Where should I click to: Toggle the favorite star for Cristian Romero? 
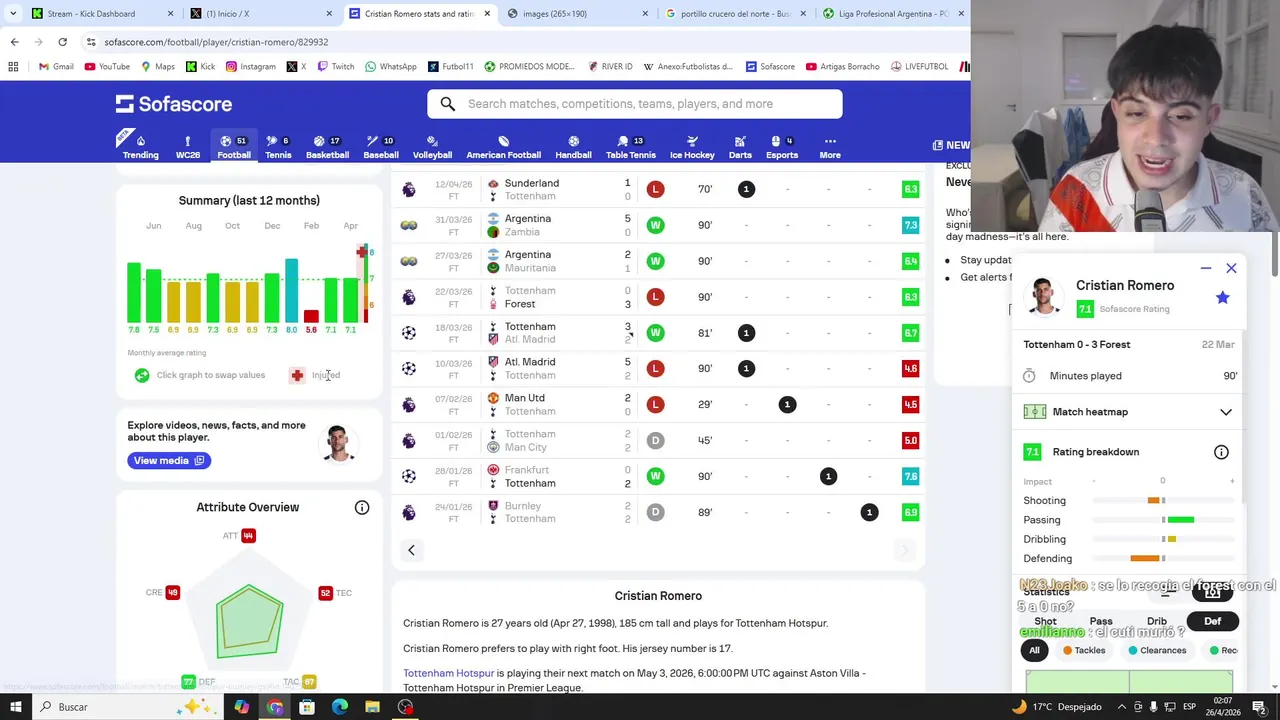(x=1222, y=297)
